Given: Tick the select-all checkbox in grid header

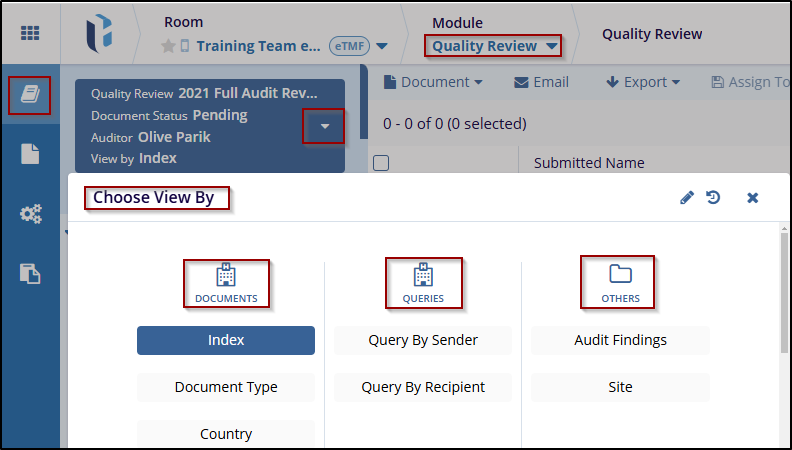Looking at the screenshot, I should pos(380,163).
